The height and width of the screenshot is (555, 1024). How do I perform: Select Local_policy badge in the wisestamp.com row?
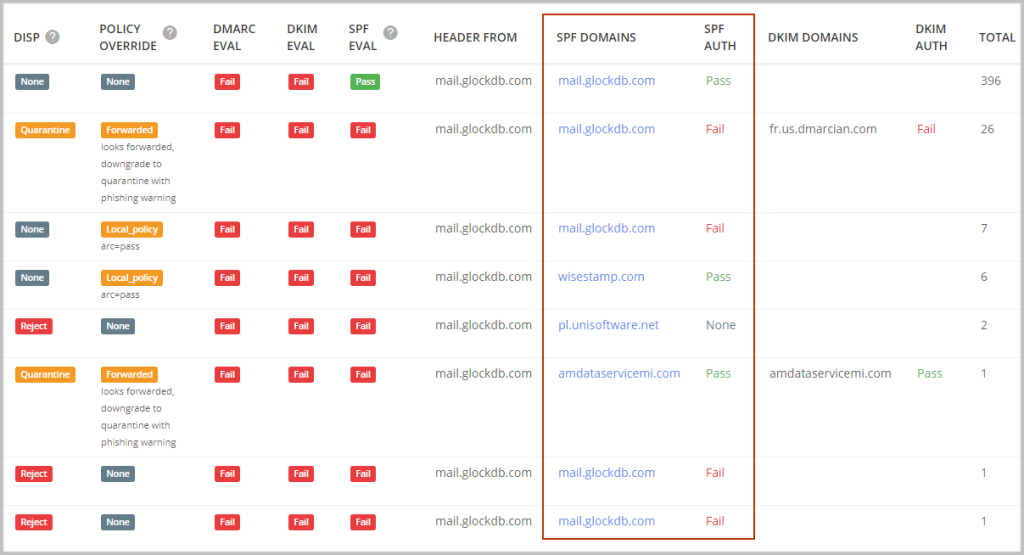pos(131,278)
